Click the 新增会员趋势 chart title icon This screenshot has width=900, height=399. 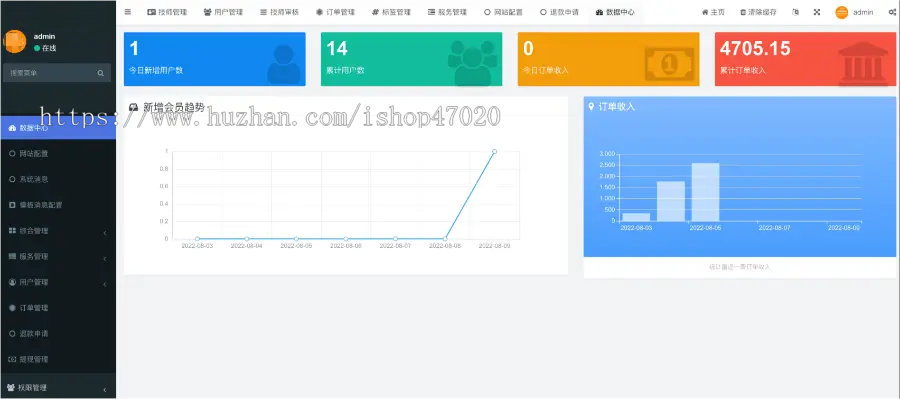tap(134, 107)
